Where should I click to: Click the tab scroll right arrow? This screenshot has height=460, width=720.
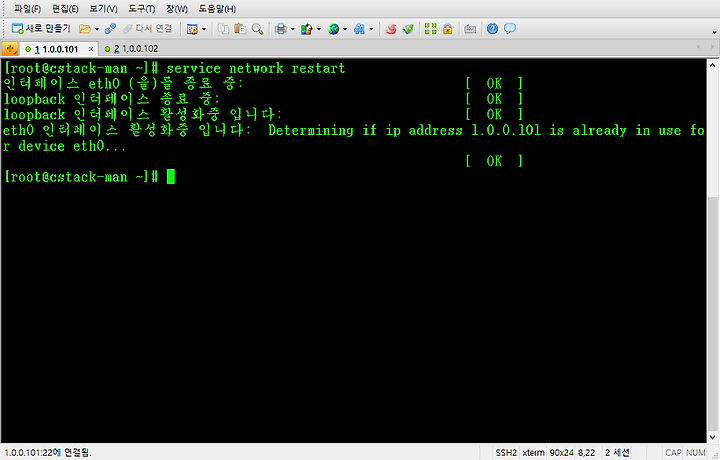pyautogui.click(x=712, y=47)
